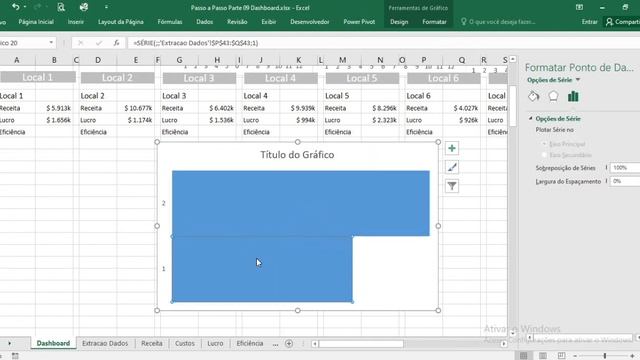Click the Local 1 gray header banner
Image resolution: width=640 pixels, height=360 pixels.
click(x=38, y=77)
